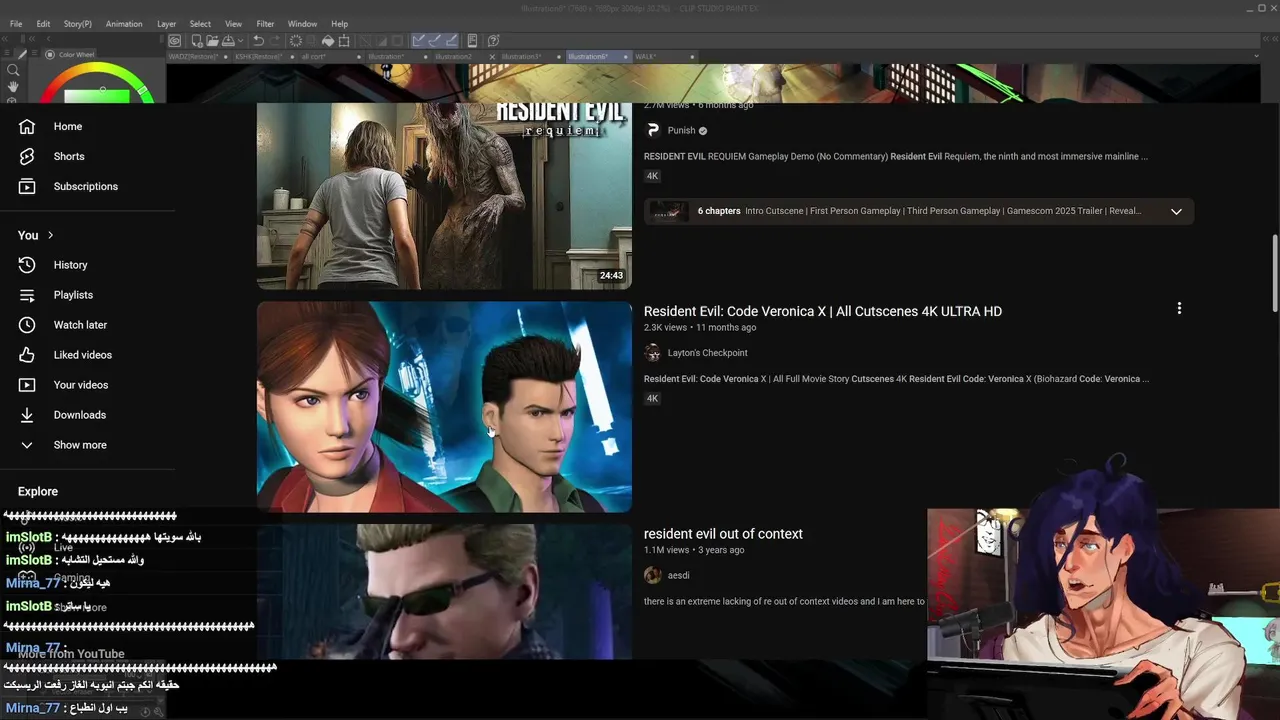
Task: Click the YouTube Home icon
Action: pyautogui.click(x=27, y=126)
